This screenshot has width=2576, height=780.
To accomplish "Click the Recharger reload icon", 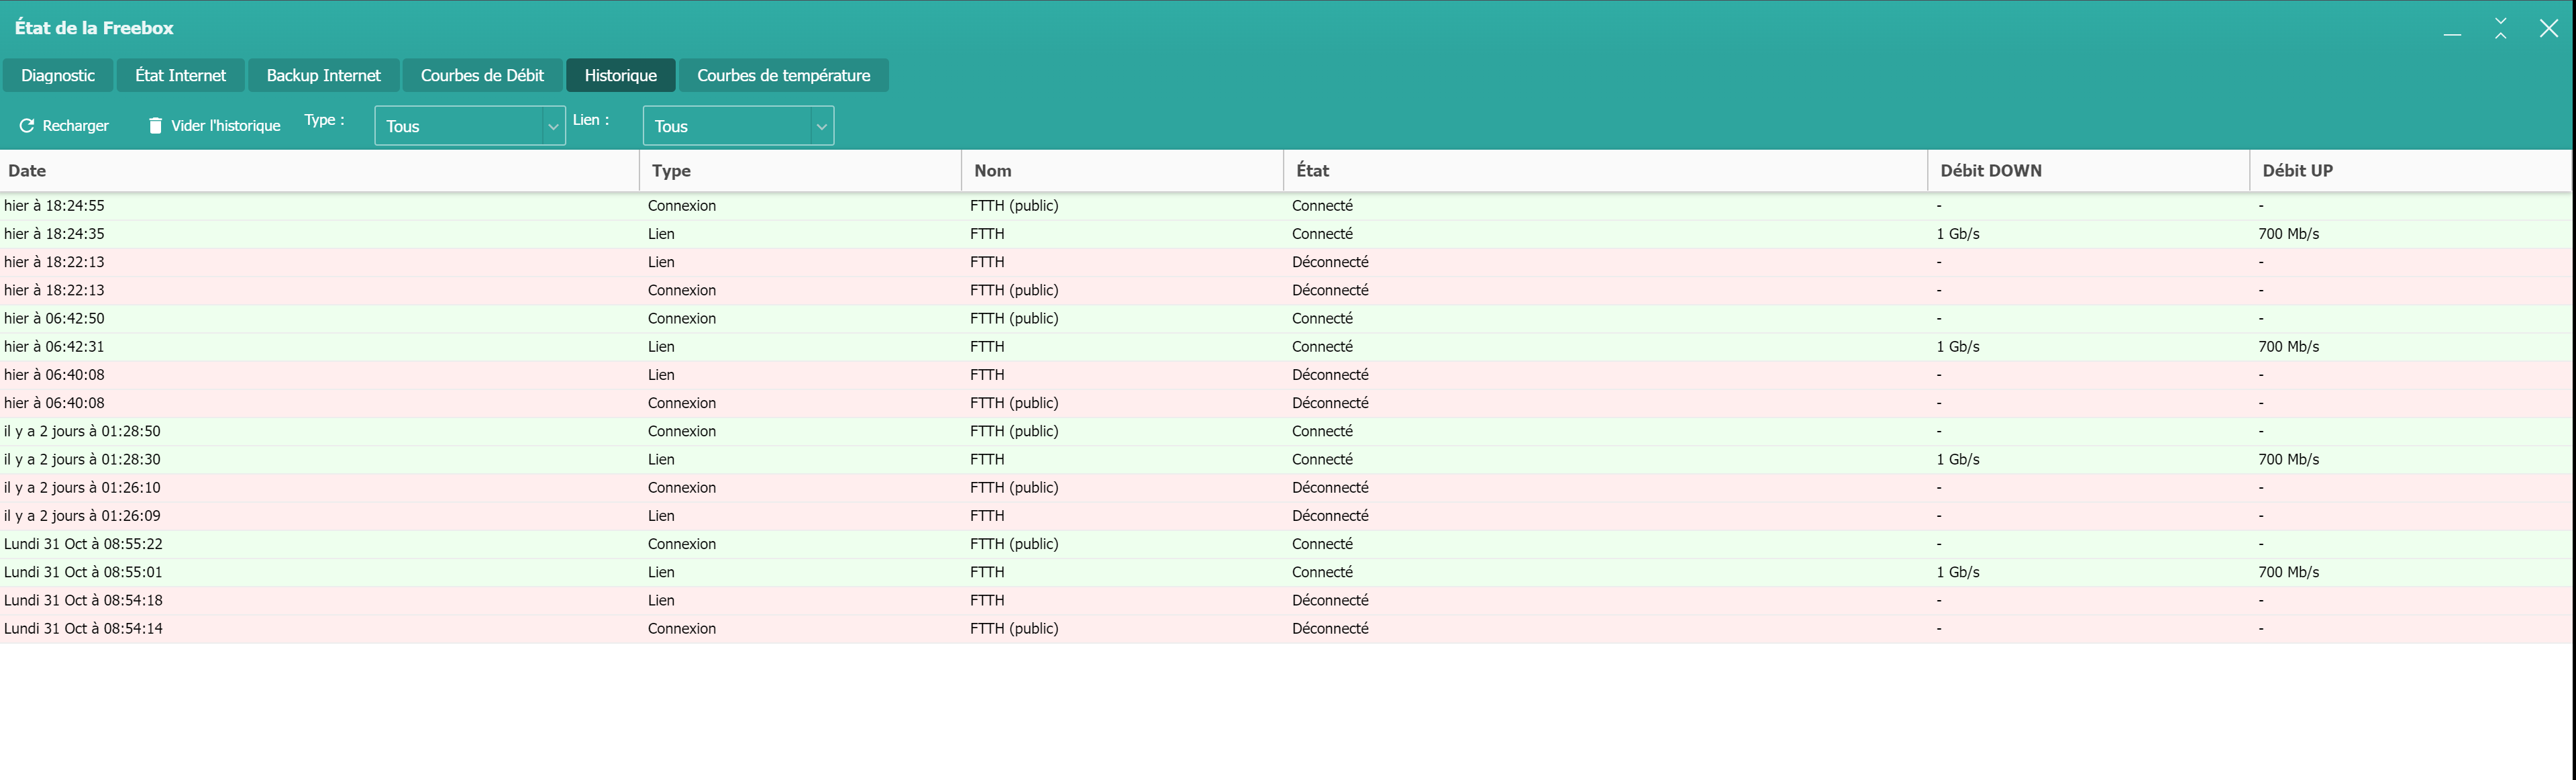I will pyautogui.click(x=27, y=125).
